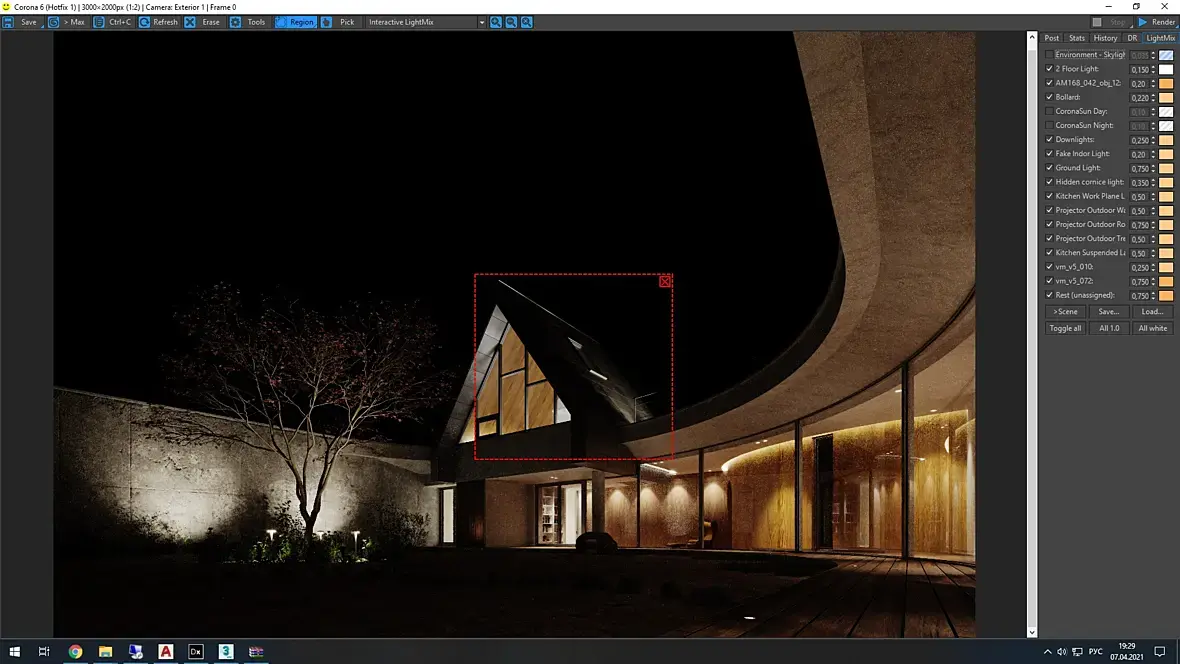Click the Save... LightMix button

1109,312
